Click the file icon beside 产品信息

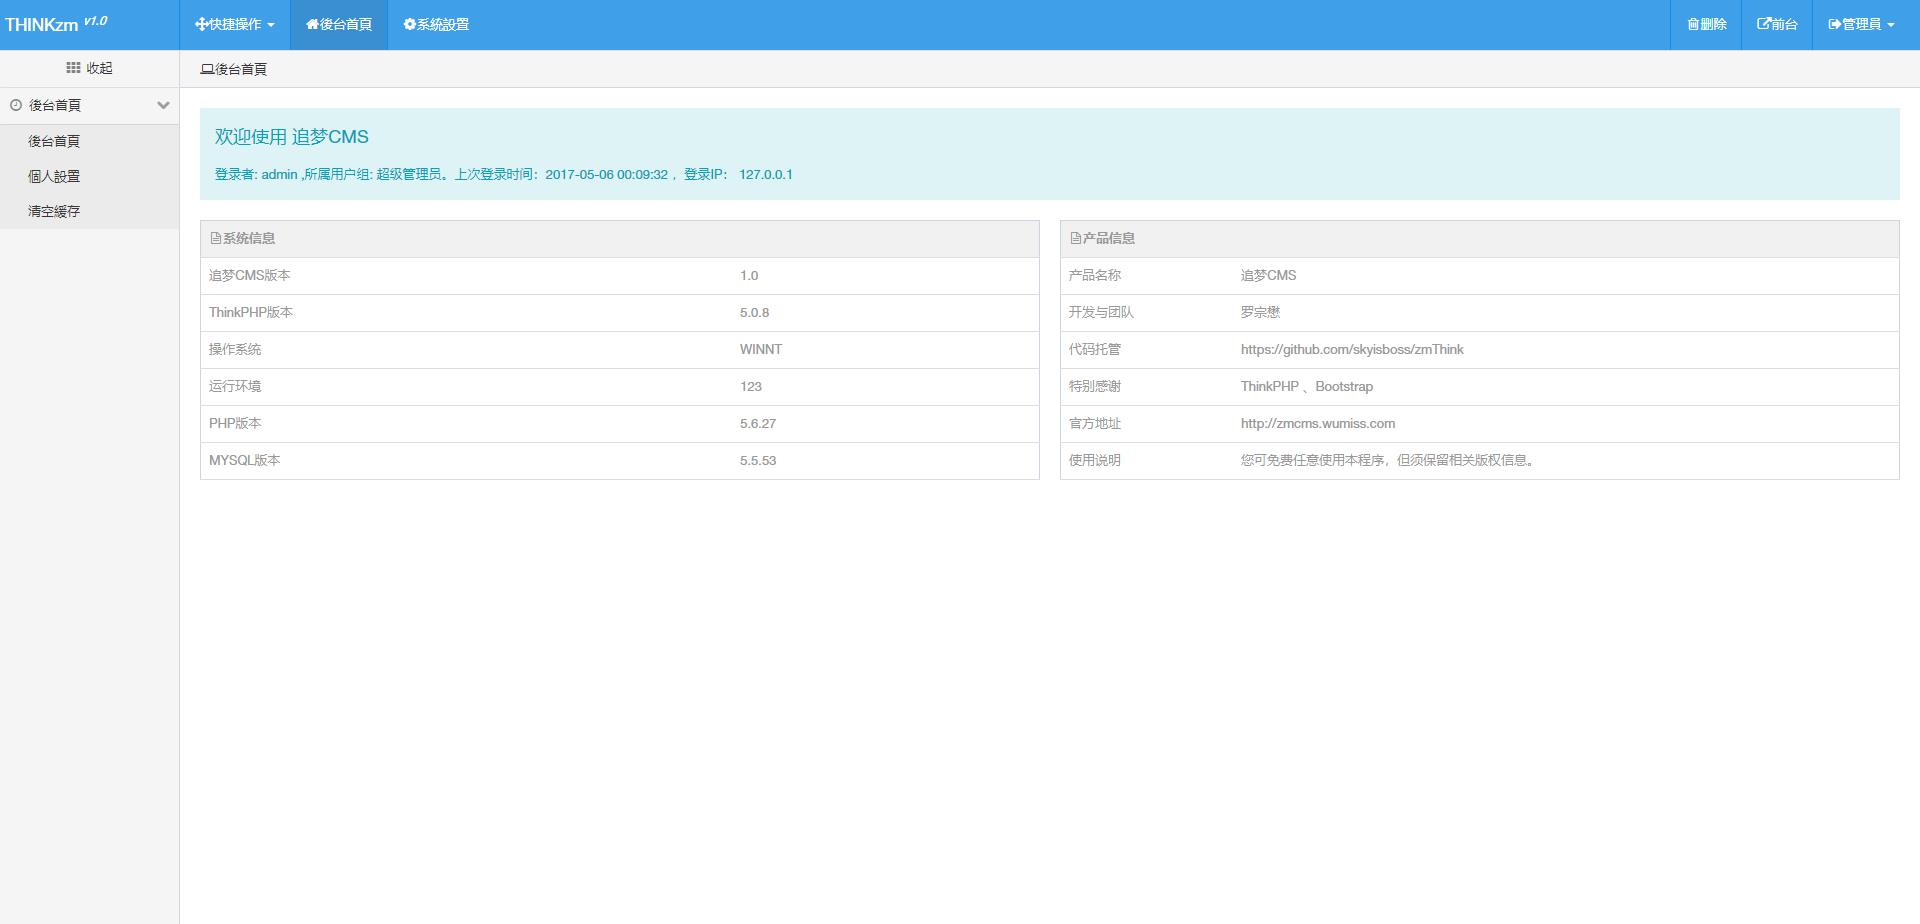point(1076,238)
